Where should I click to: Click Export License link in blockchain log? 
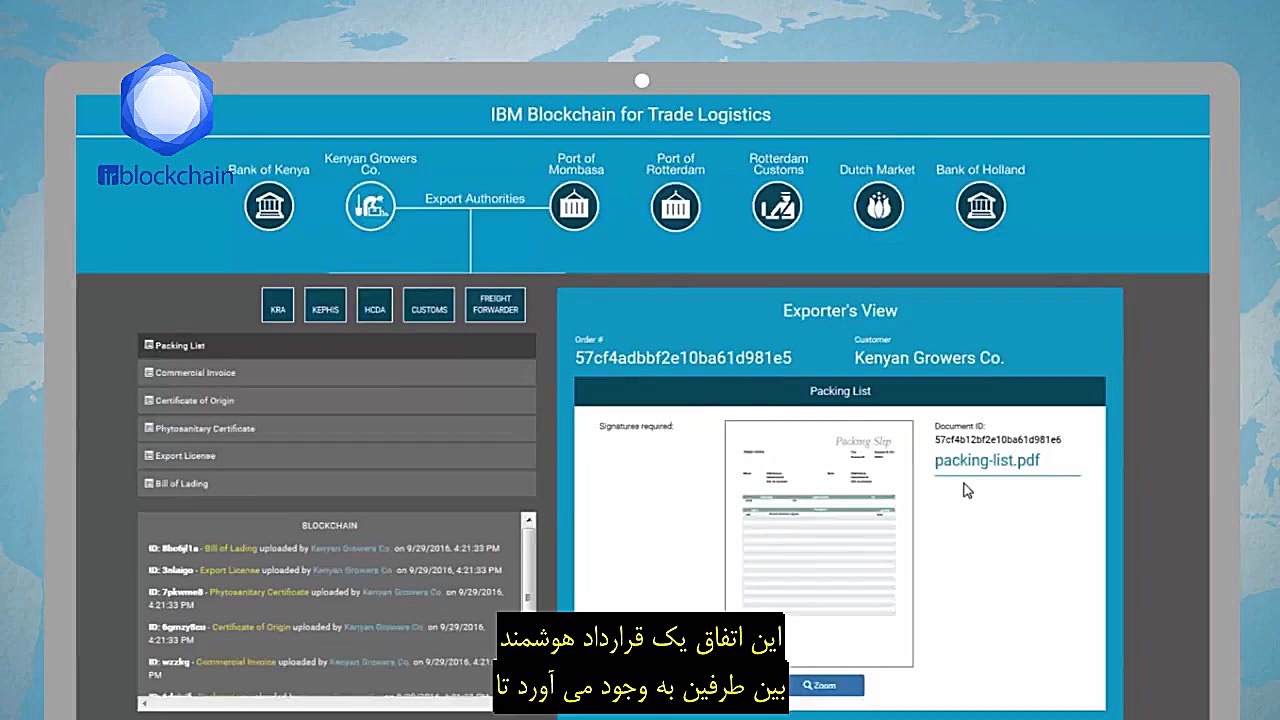tap(230, 570)
